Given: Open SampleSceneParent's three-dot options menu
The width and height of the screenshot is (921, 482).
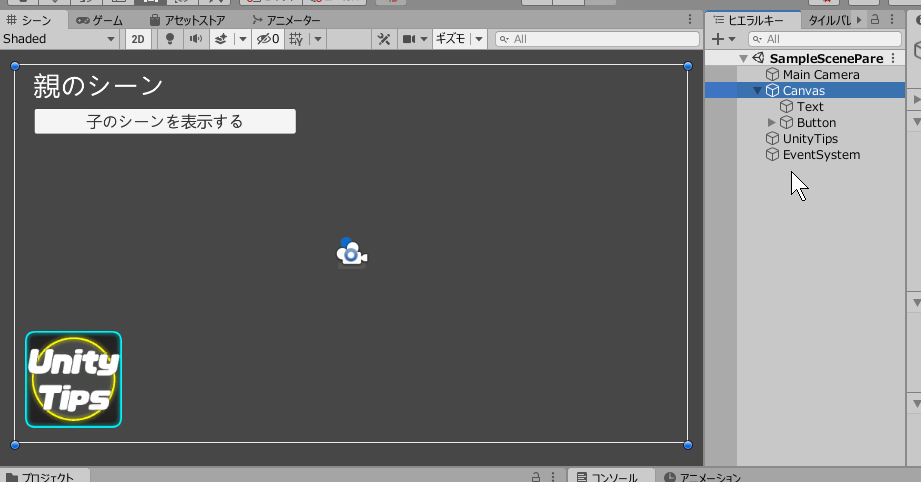Looking at the screenshot, I should (x=893, y=58).
